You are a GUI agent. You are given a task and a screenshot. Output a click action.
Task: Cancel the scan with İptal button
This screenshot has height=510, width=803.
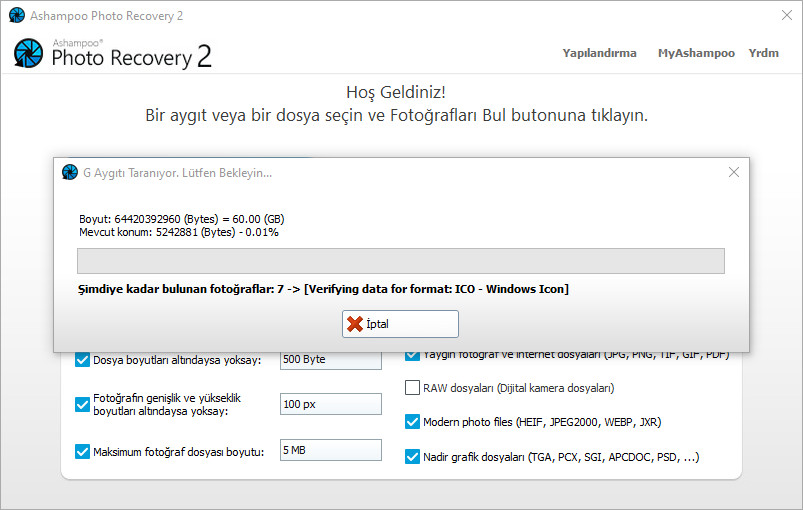400,324
